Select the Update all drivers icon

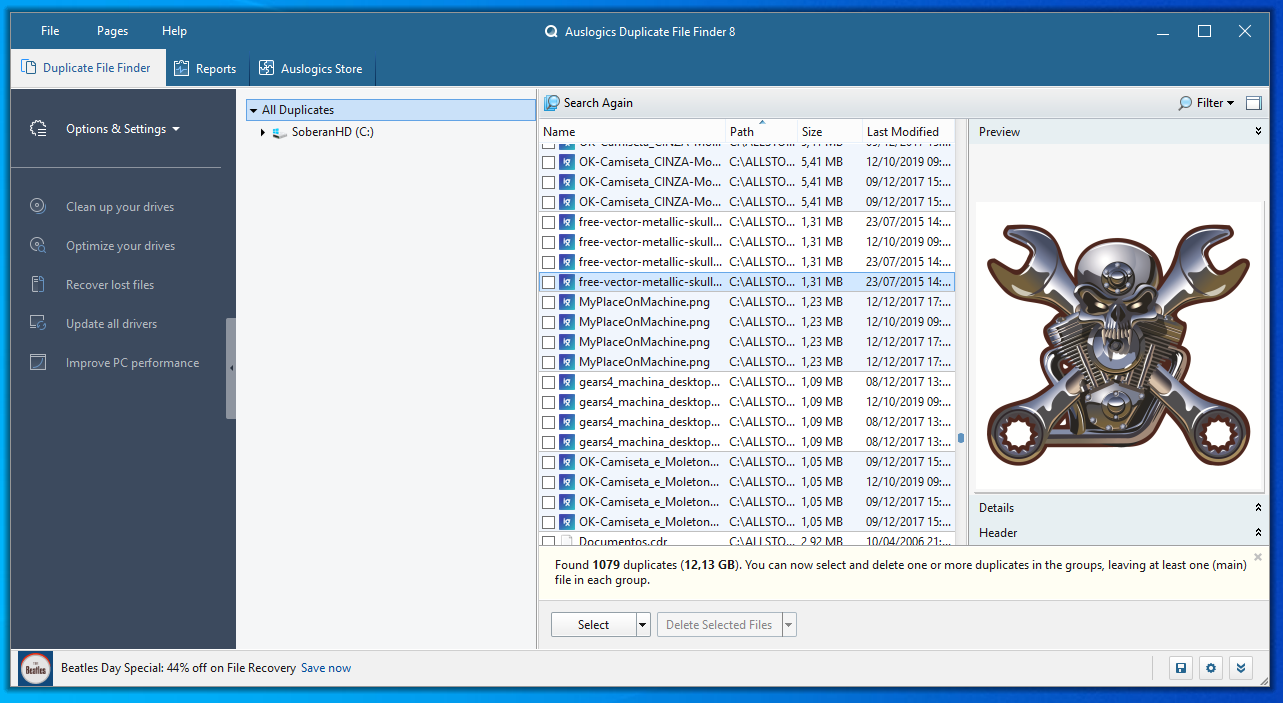point(38,323)
